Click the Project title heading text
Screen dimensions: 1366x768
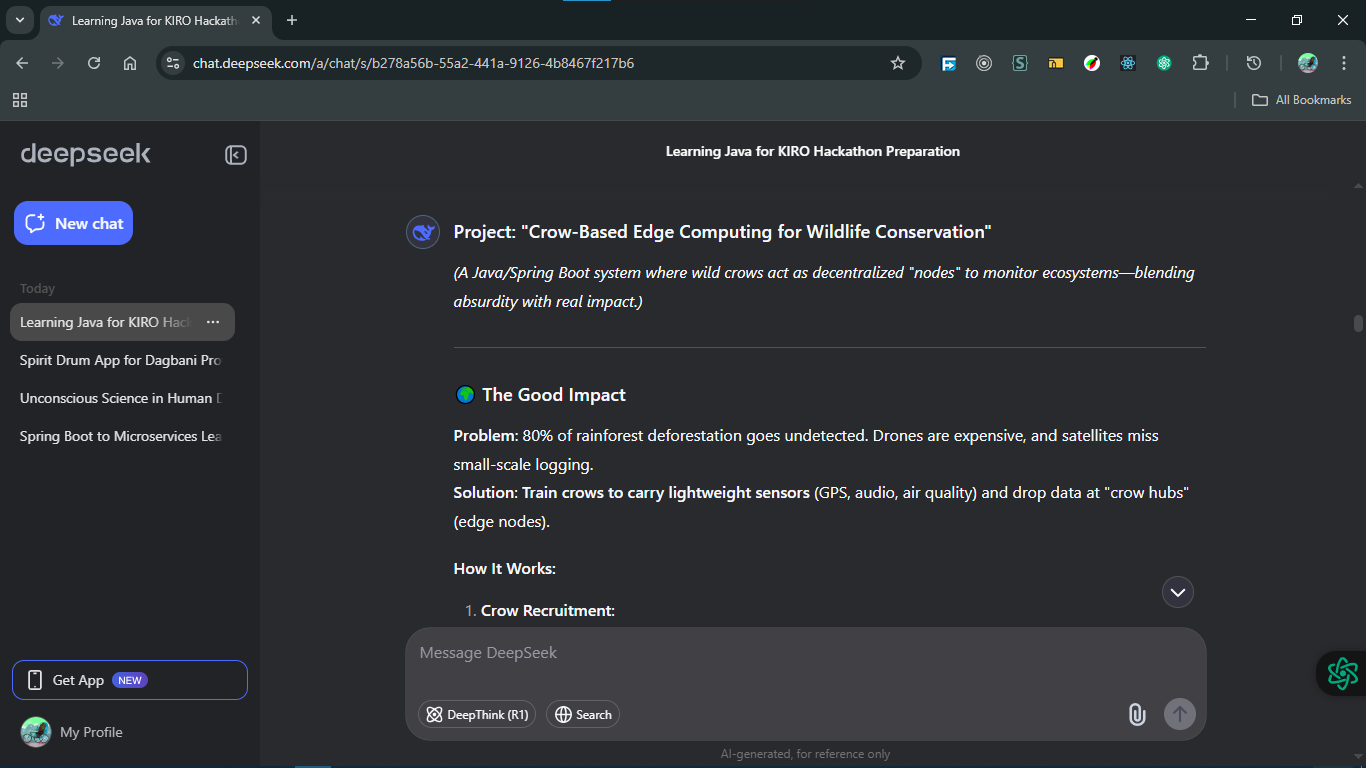pos(723,232)
